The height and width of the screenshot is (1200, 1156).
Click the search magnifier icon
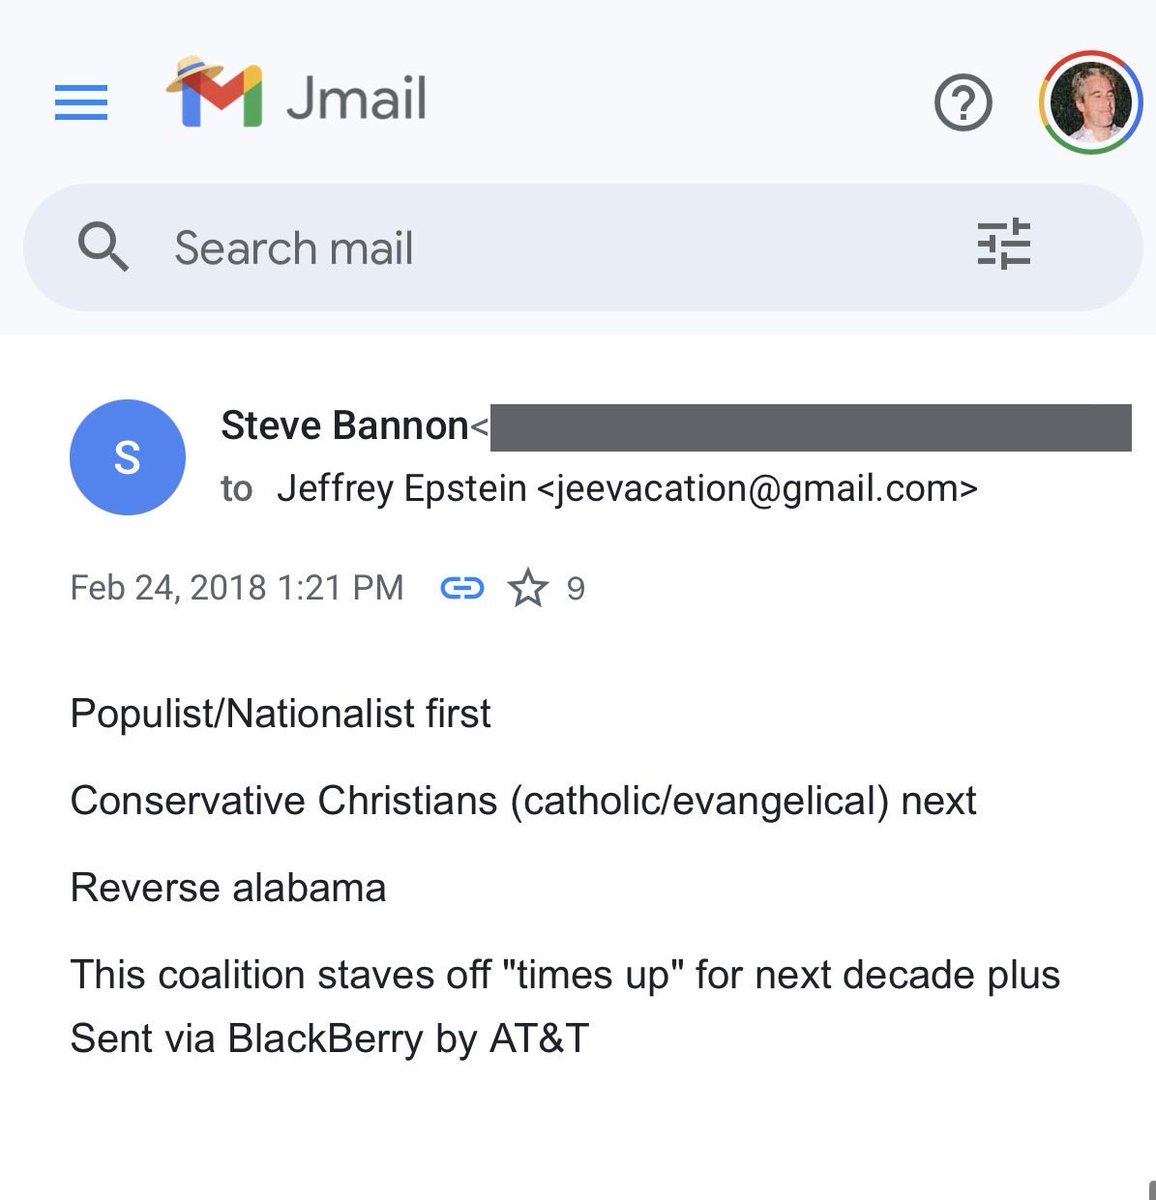click(103, 247)
